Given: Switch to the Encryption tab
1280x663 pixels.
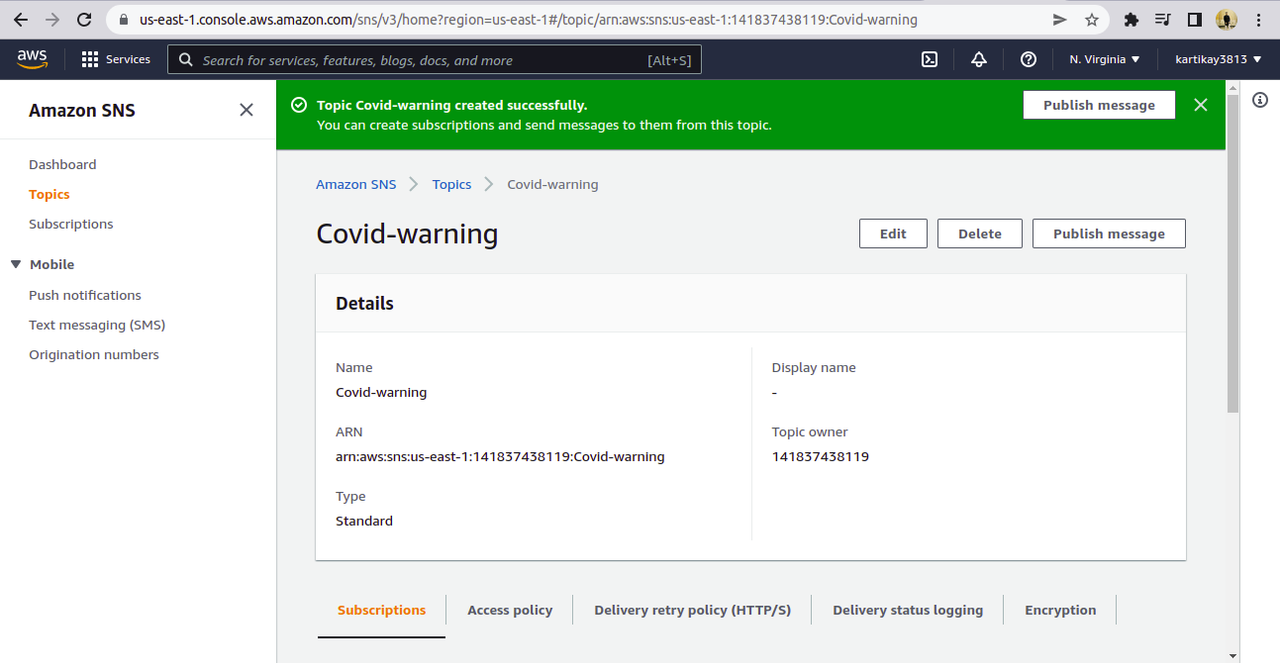Looking at the screenshot, I should (x=1060, y=610).
